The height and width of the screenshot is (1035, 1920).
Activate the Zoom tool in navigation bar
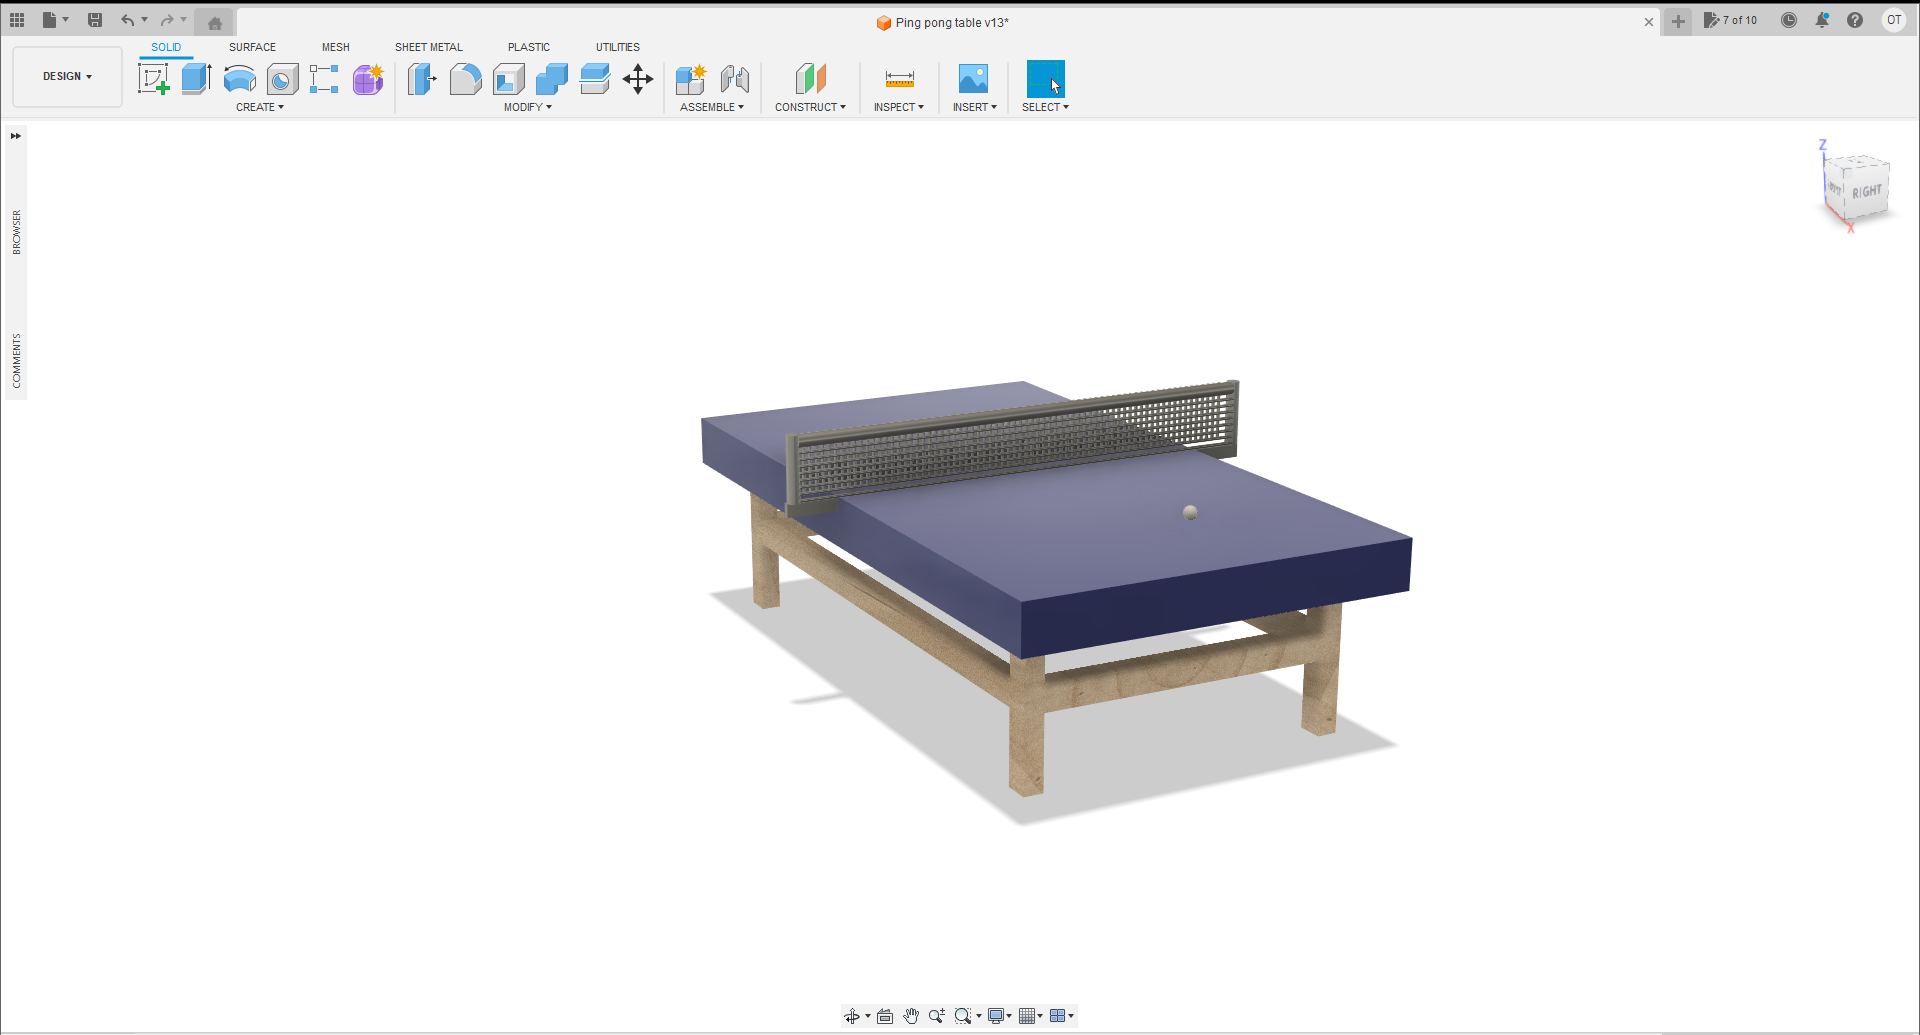pos(936,1016)
